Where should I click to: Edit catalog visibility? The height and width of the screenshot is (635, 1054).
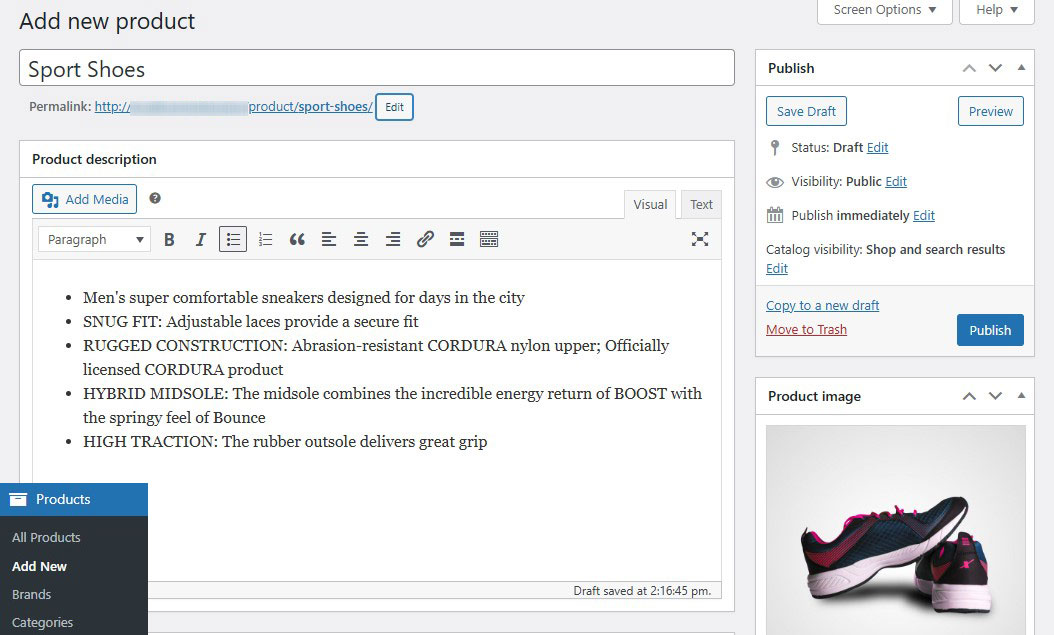click(776, 268)
